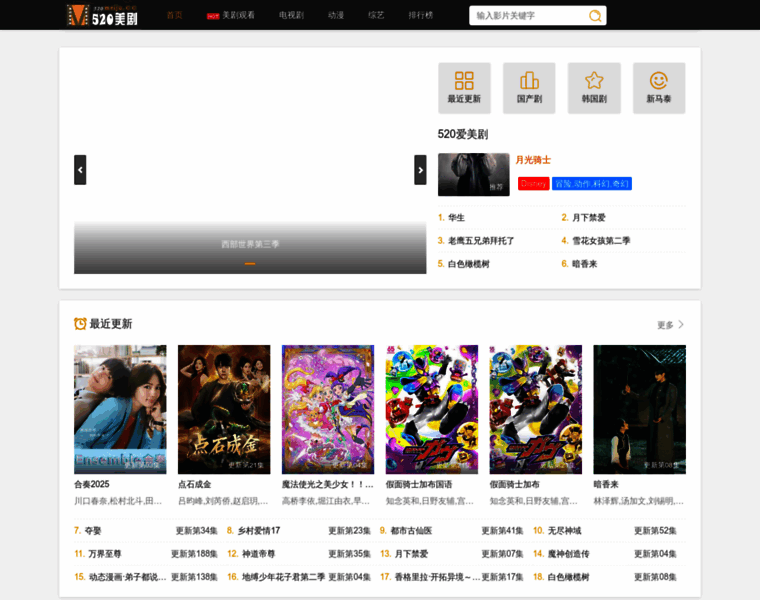Screen dimensions: 760x600
Task: Go to previous carousel slide
Action: tap(80, 170)
